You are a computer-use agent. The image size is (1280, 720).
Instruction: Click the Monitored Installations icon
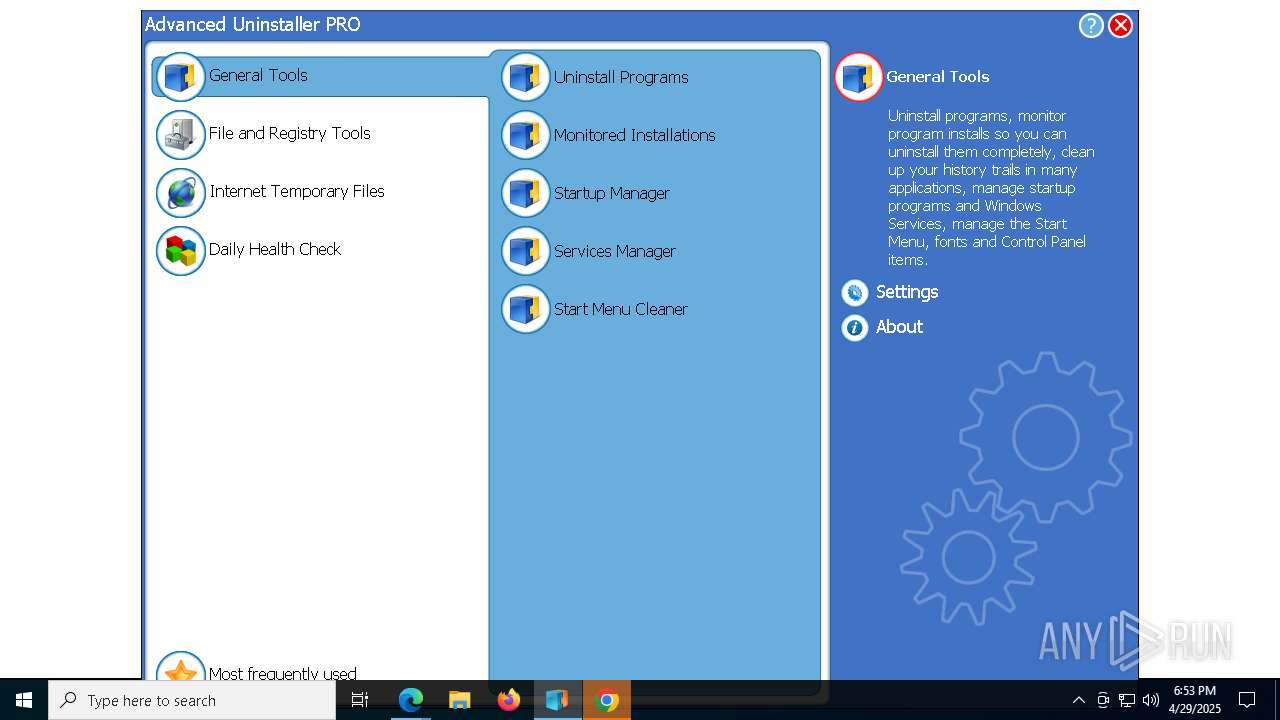click(x=525, y=135)
